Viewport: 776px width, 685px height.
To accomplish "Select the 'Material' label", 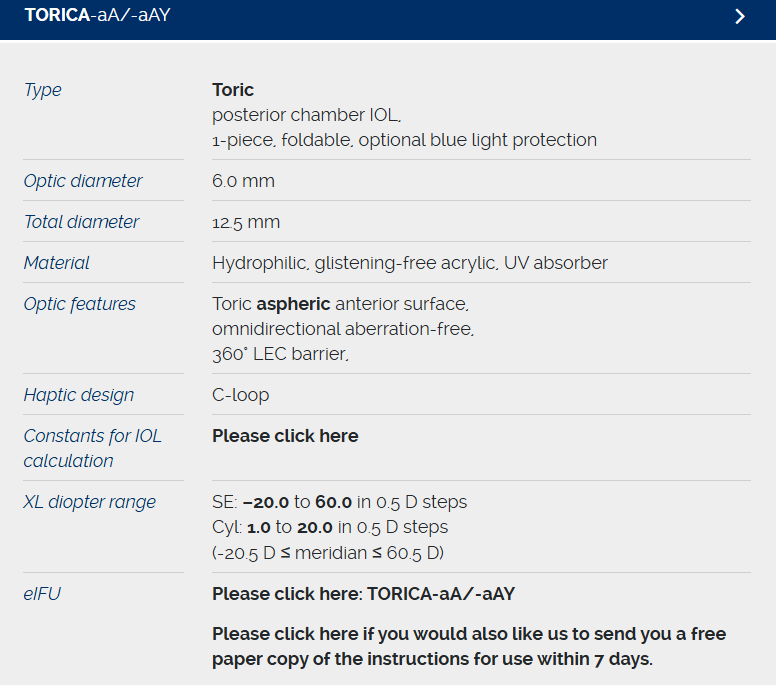I will click(56, 263).
